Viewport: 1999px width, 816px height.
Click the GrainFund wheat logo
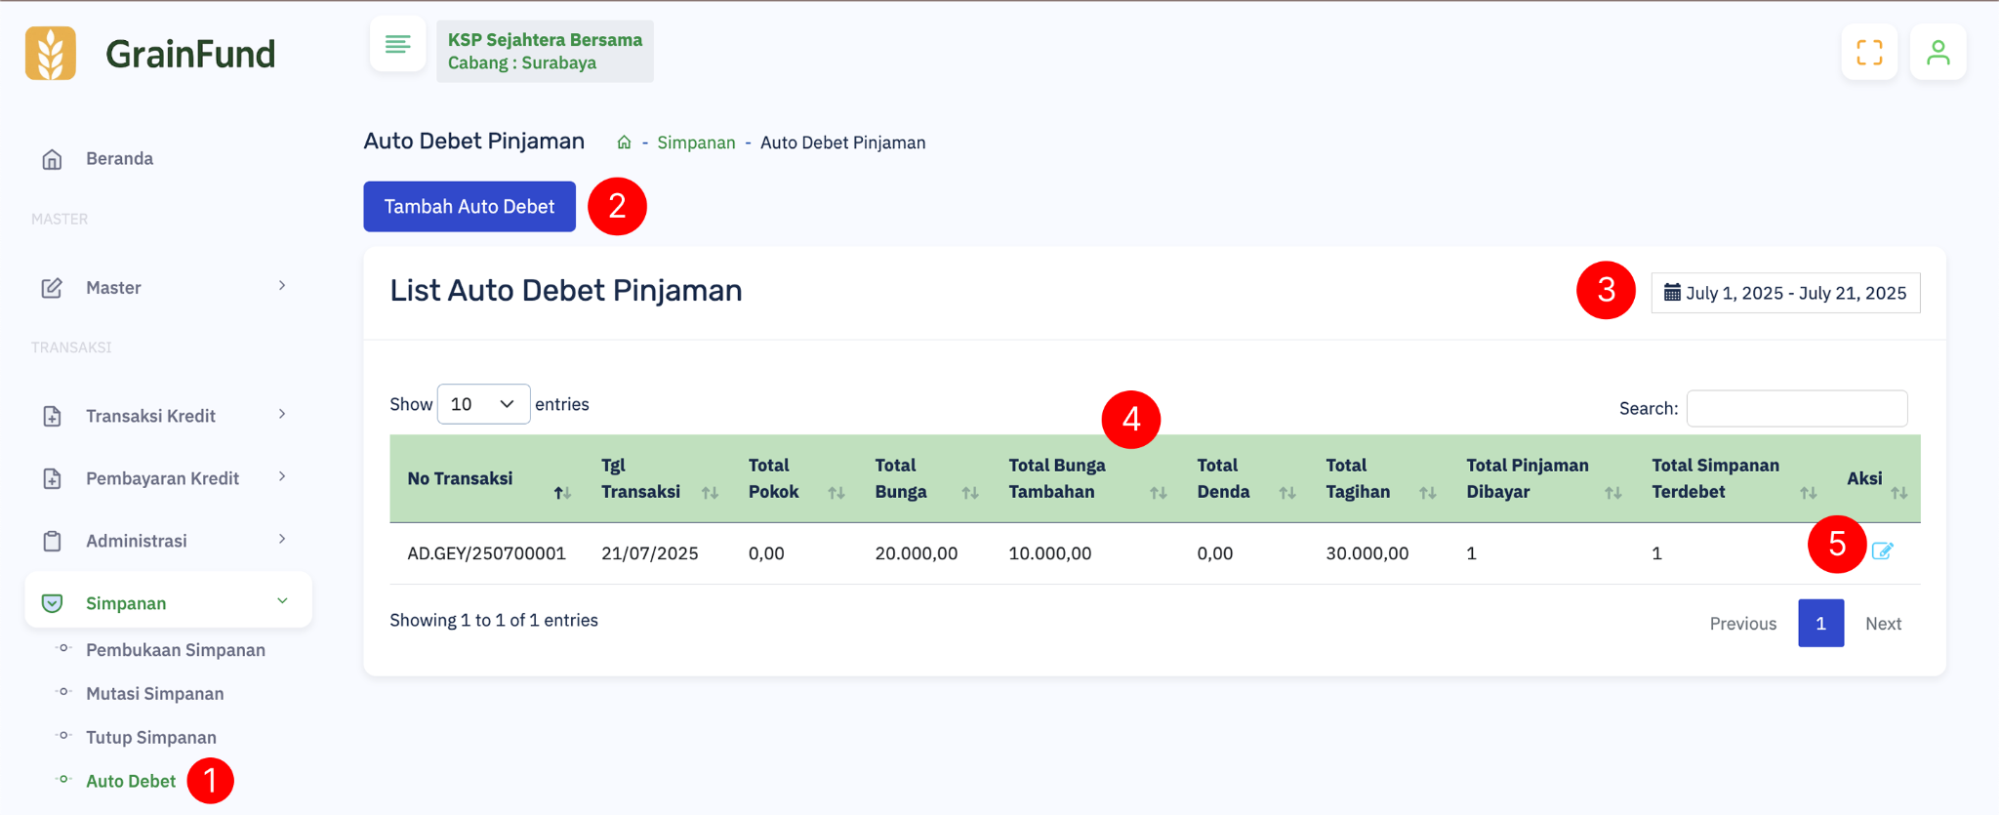point(51,53)
